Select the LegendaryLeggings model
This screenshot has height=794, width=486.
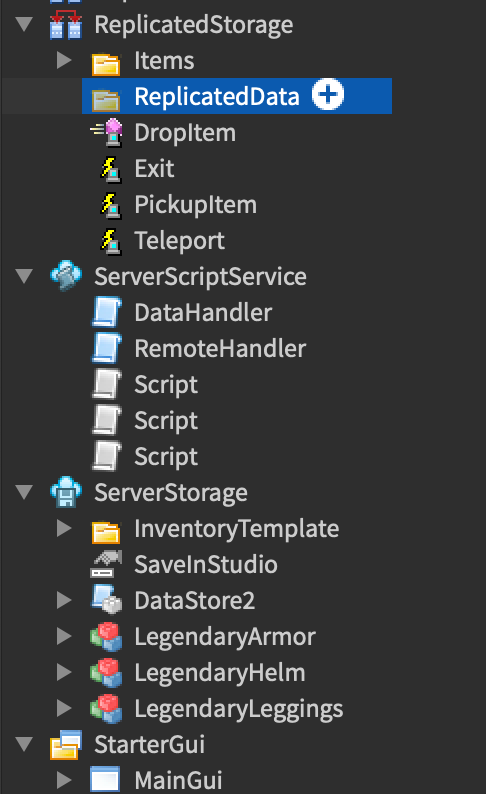coord(238,708)
